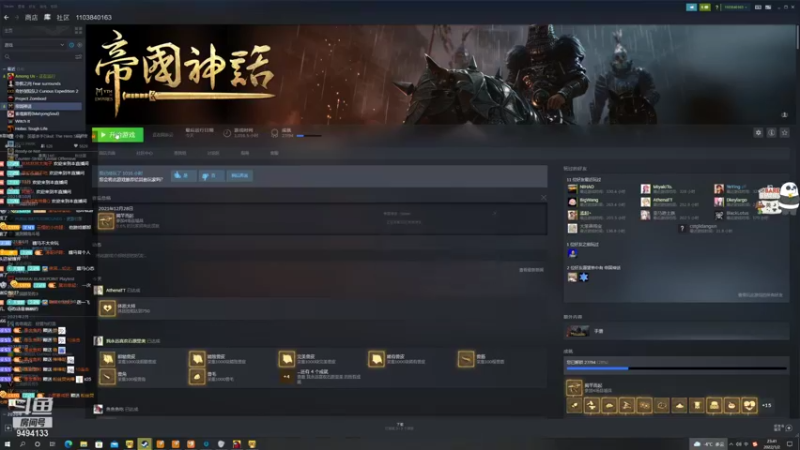Add game to favorites star icon

point(785,133)
